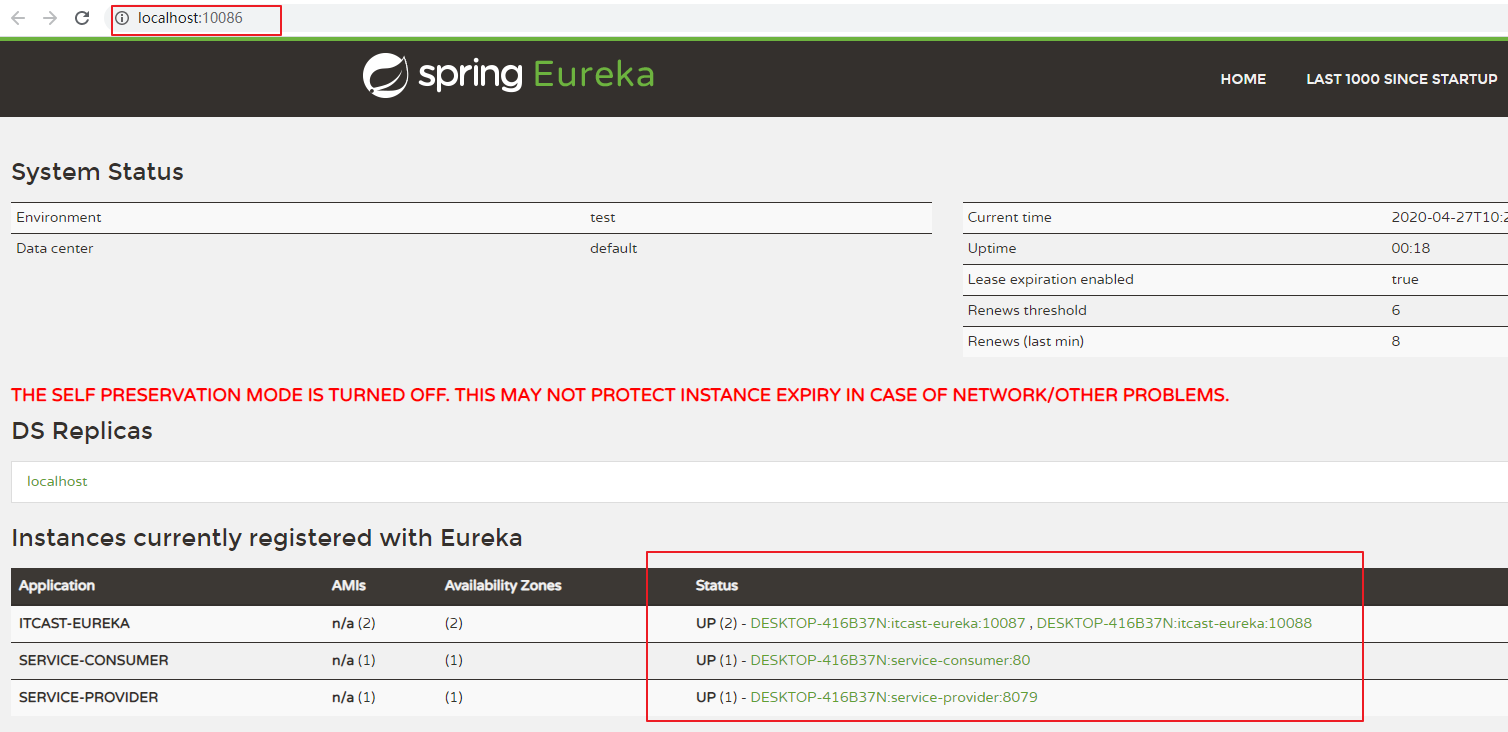Open DESKTOP-416B37N:itcast-eureka:10087 instance link

pyautogui.click(x=888, y=623)
